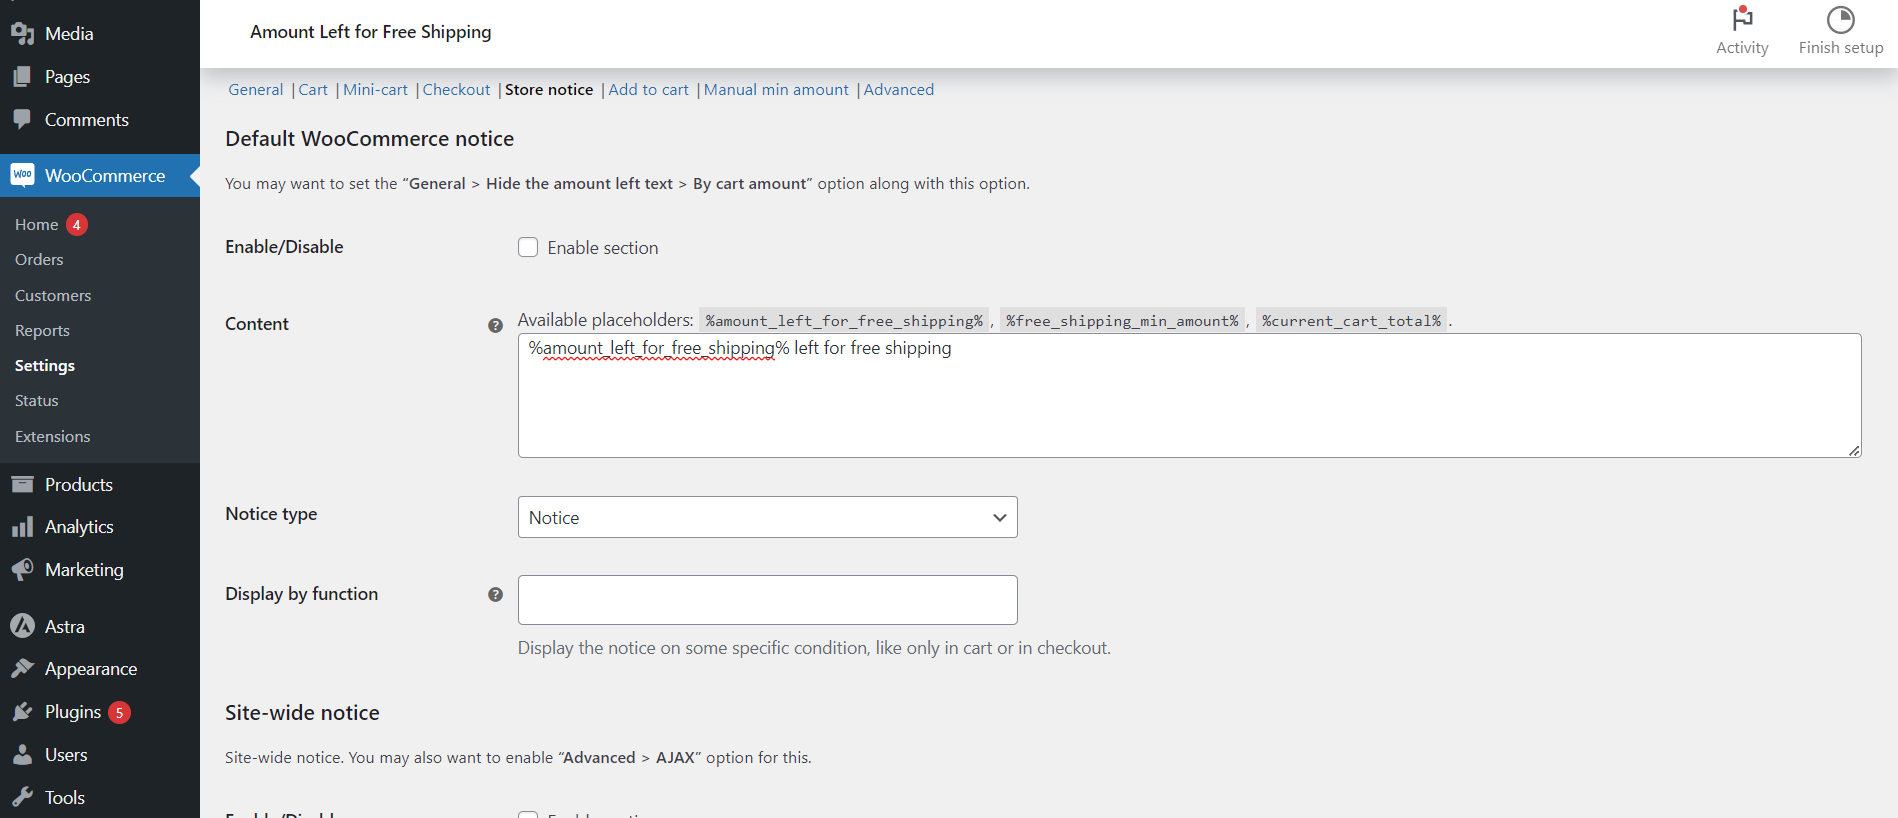Image resolution: width=1898 pixels, height=818 pixels.
Task: Open Plugins via the plug icon
Action: click(22, 712)
